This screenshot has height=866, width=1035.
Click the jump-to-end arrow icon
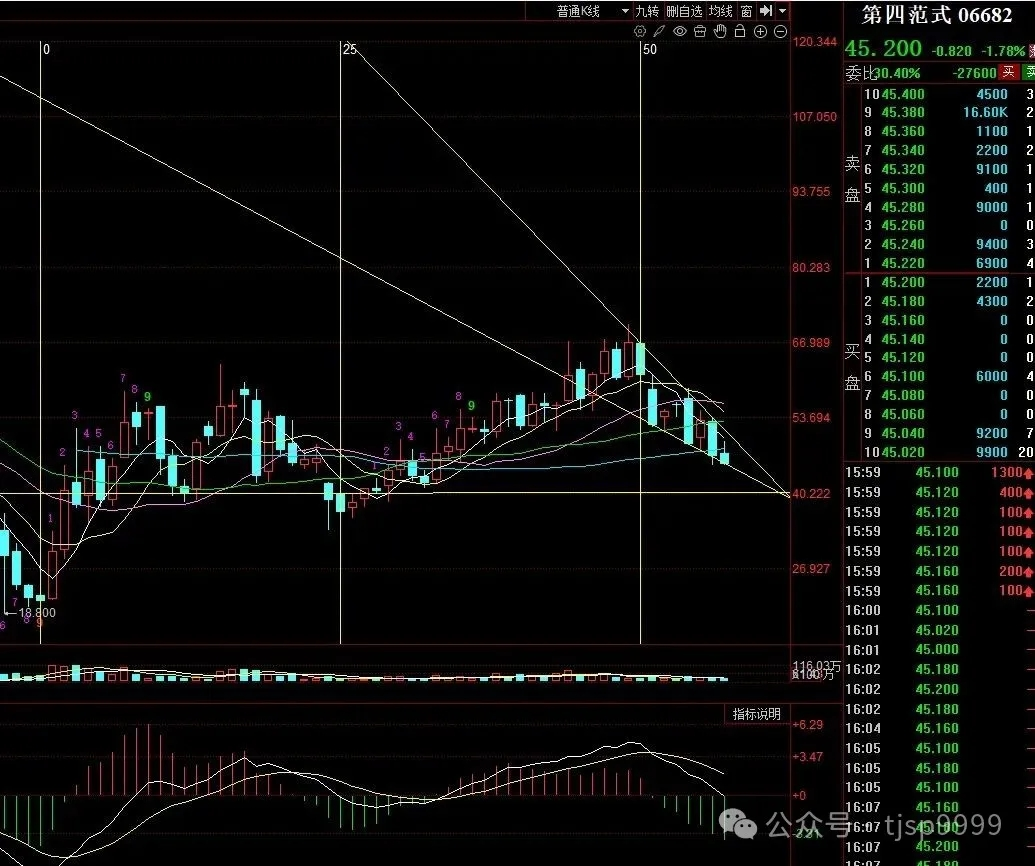point(766,11)
